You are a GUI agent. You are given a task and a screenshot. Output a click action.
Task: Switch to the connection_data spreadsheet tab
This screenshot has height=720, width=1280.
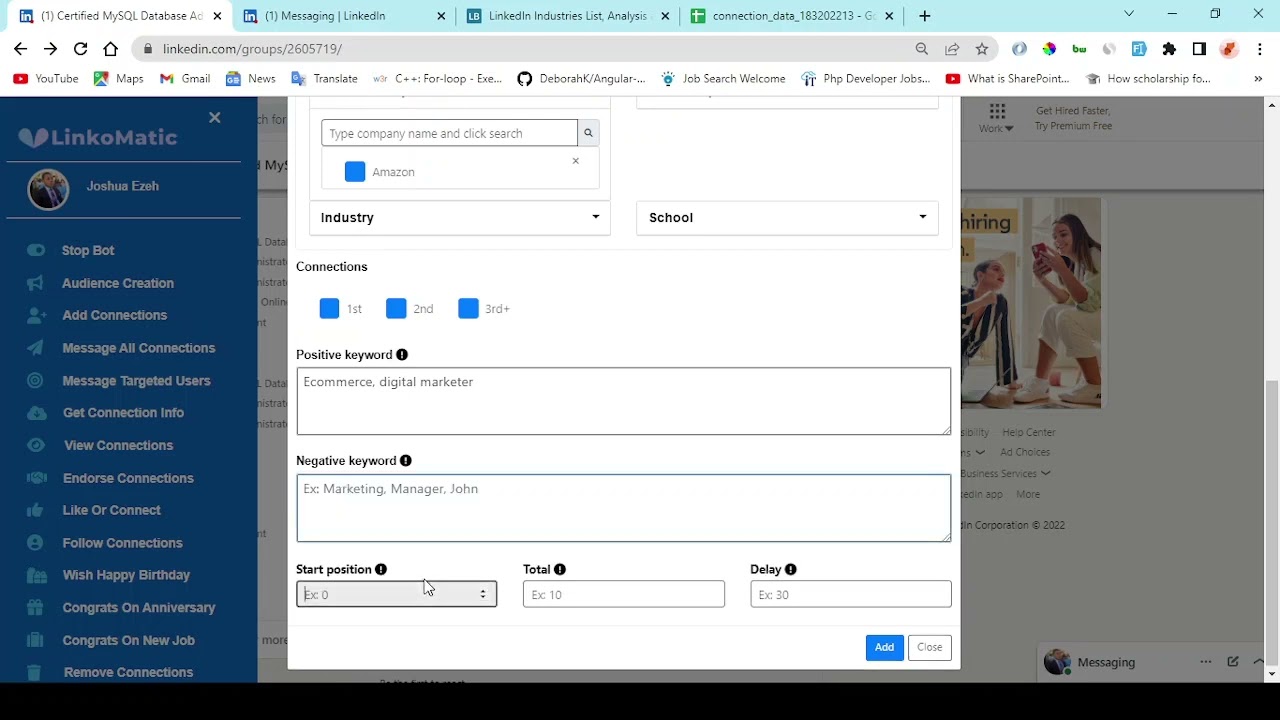click(793, 16)
